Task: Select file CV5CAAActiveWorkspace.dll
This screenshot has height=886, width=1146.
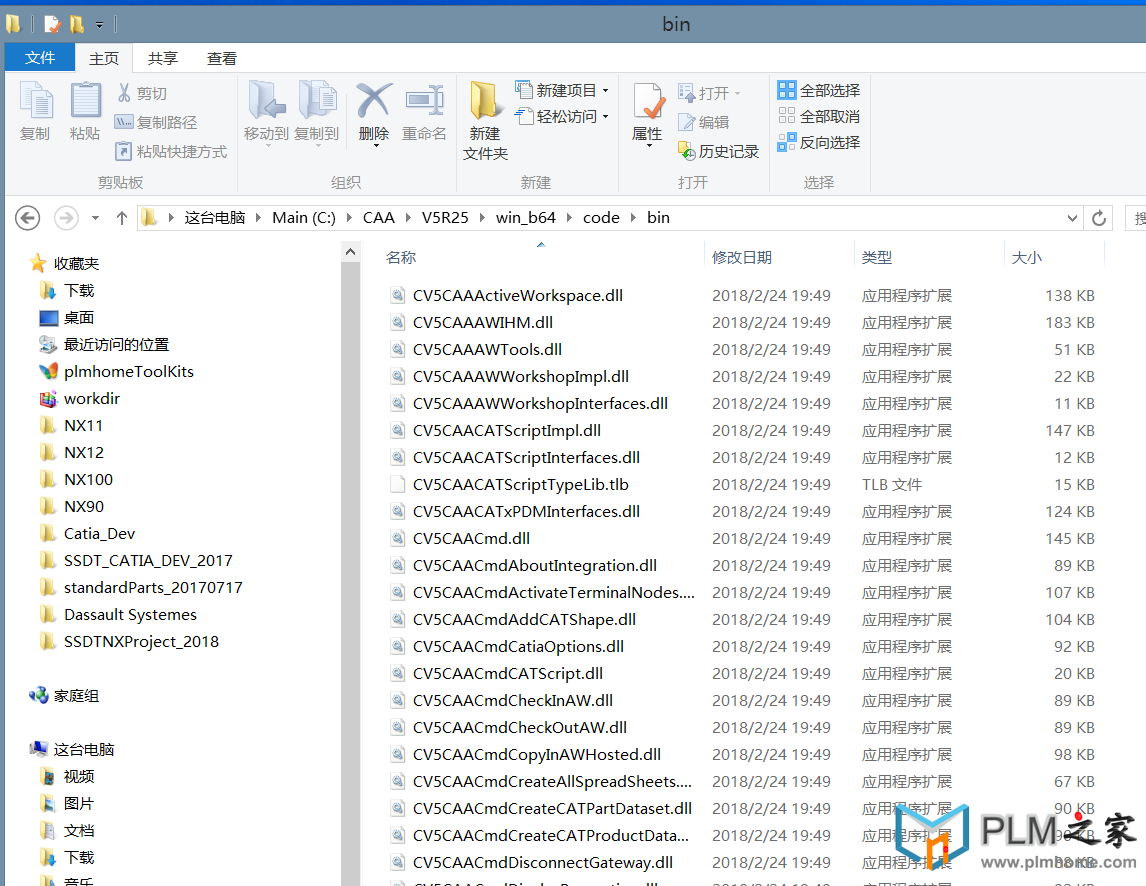Action: click(x=517, y=295)
